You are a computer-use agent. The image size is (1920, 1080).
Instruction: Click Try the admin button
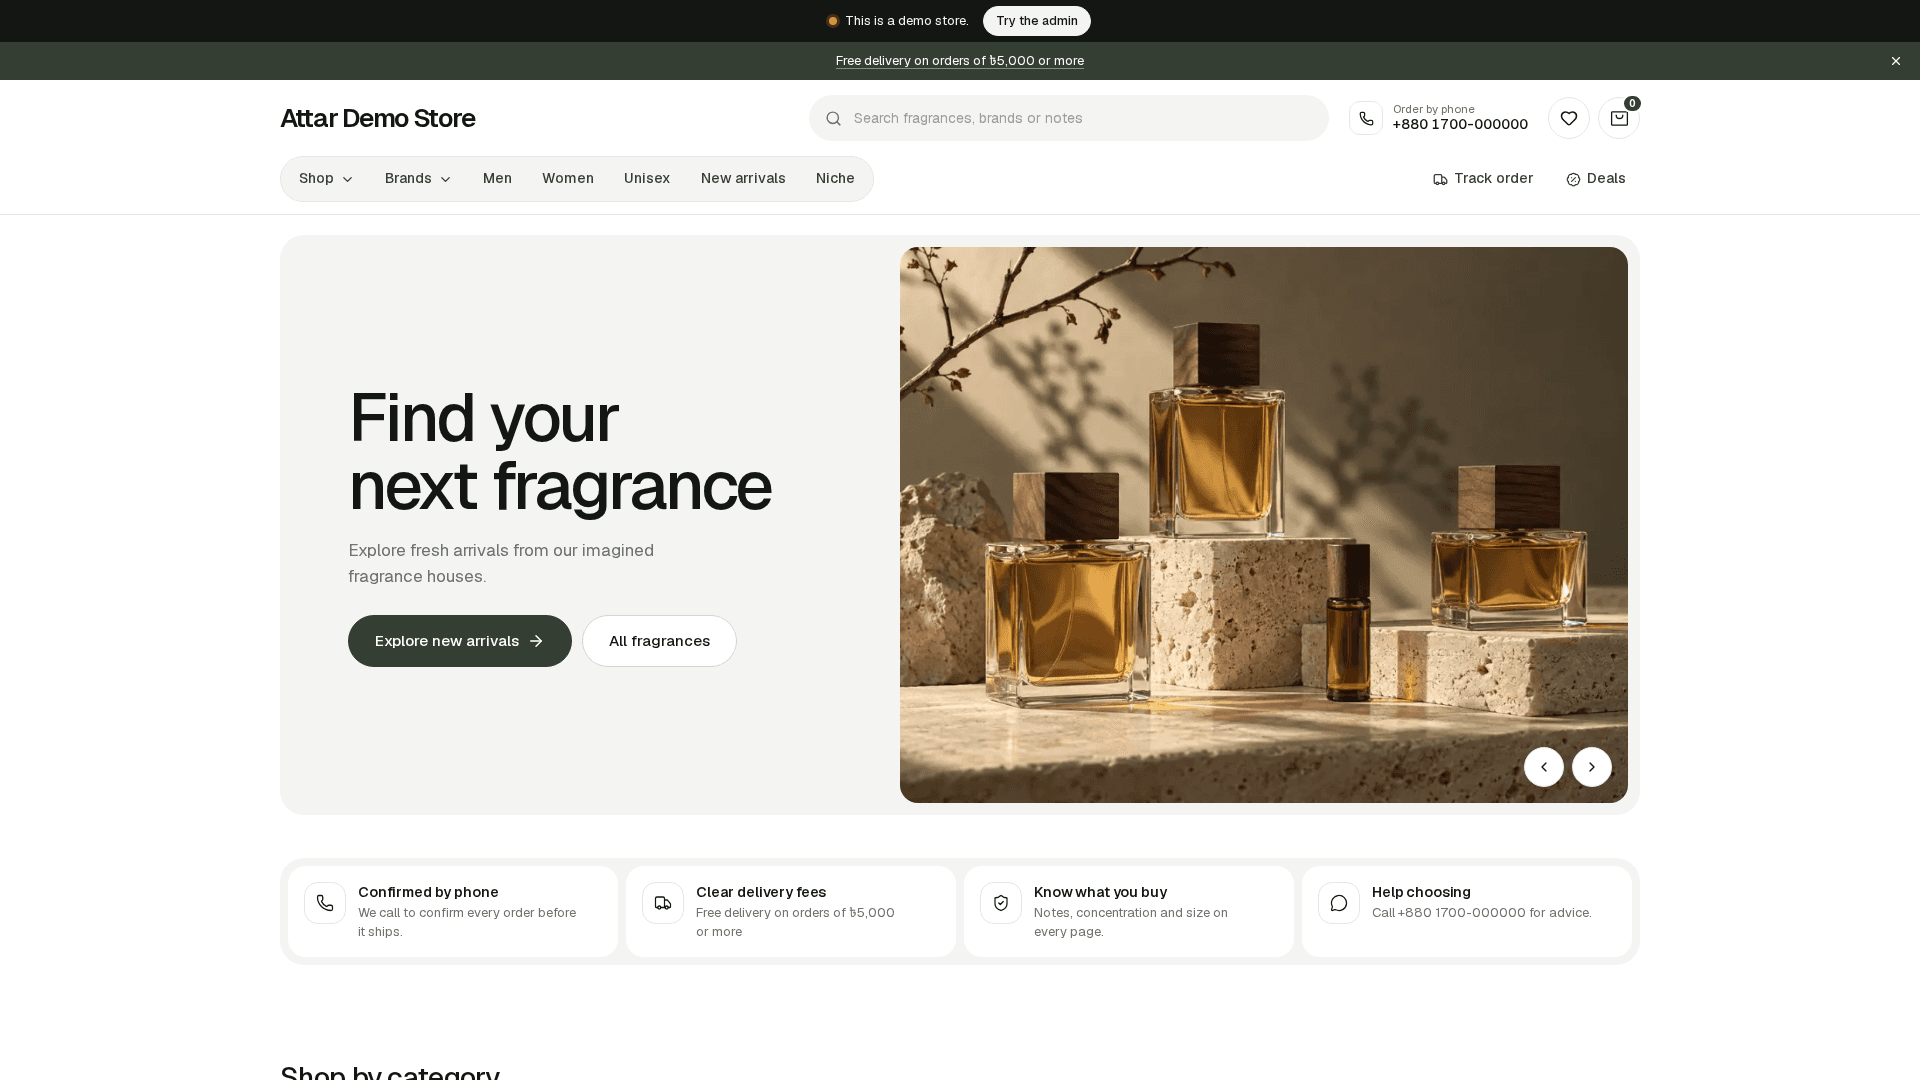click(x=1036, y=21)
